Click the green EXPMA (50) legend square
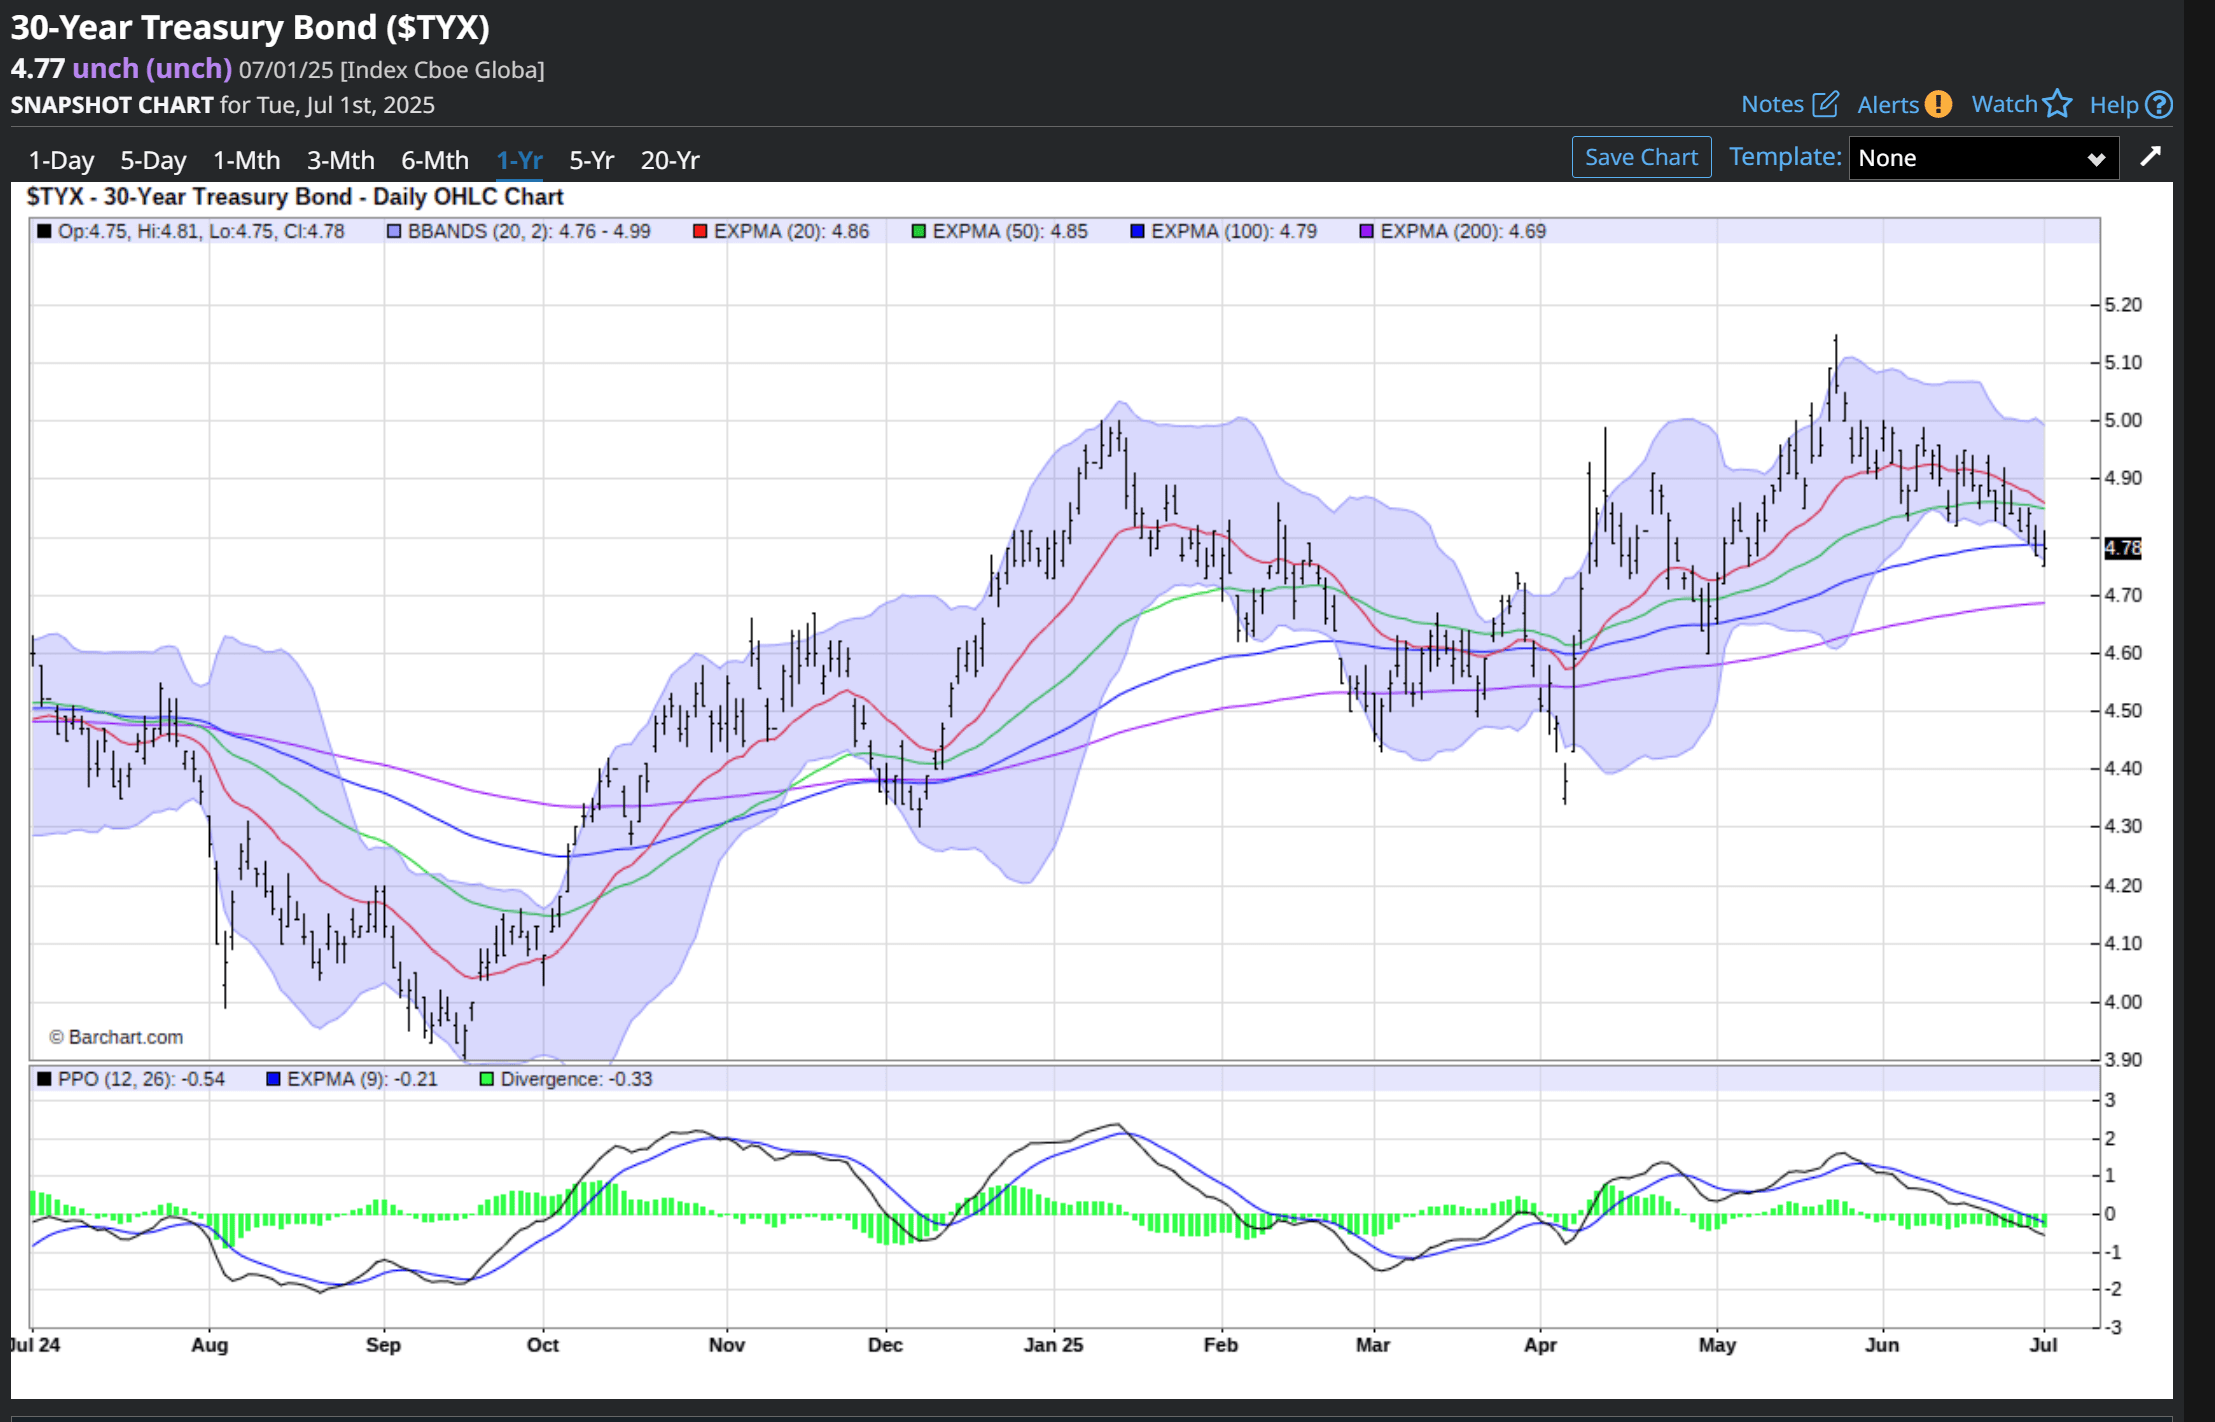 [x=918, y=231]
